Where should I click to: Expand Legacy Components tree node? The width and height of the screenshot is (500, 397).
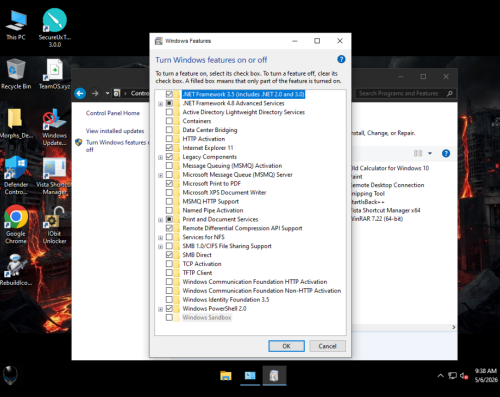(x=160, y=157)
